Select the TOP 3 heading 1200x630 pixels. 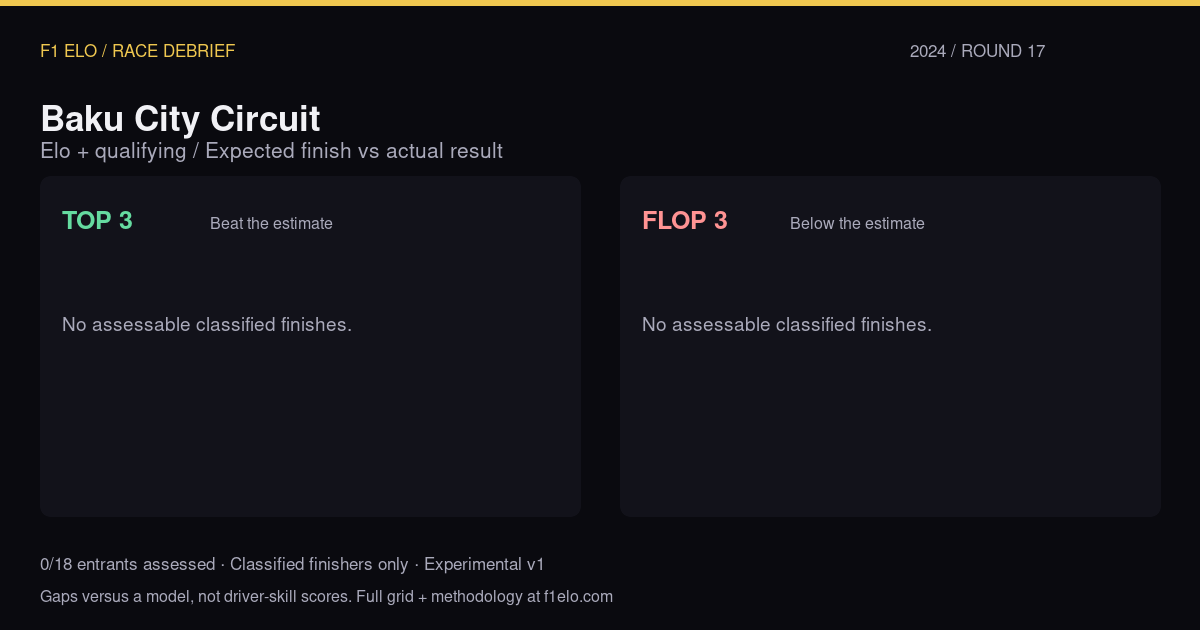97,221
